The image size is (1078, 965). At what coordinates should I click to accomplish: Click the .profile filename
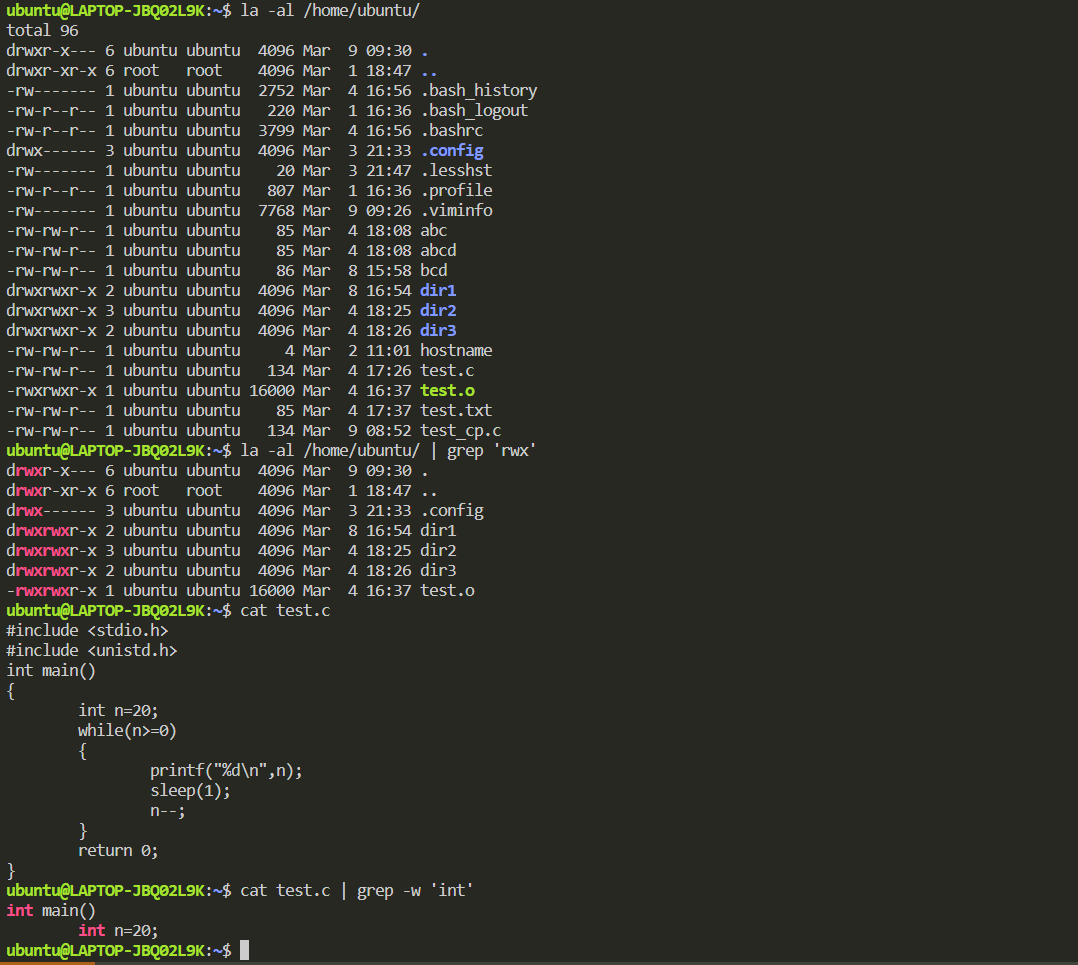pyautogui.click(x=456, y=190)
